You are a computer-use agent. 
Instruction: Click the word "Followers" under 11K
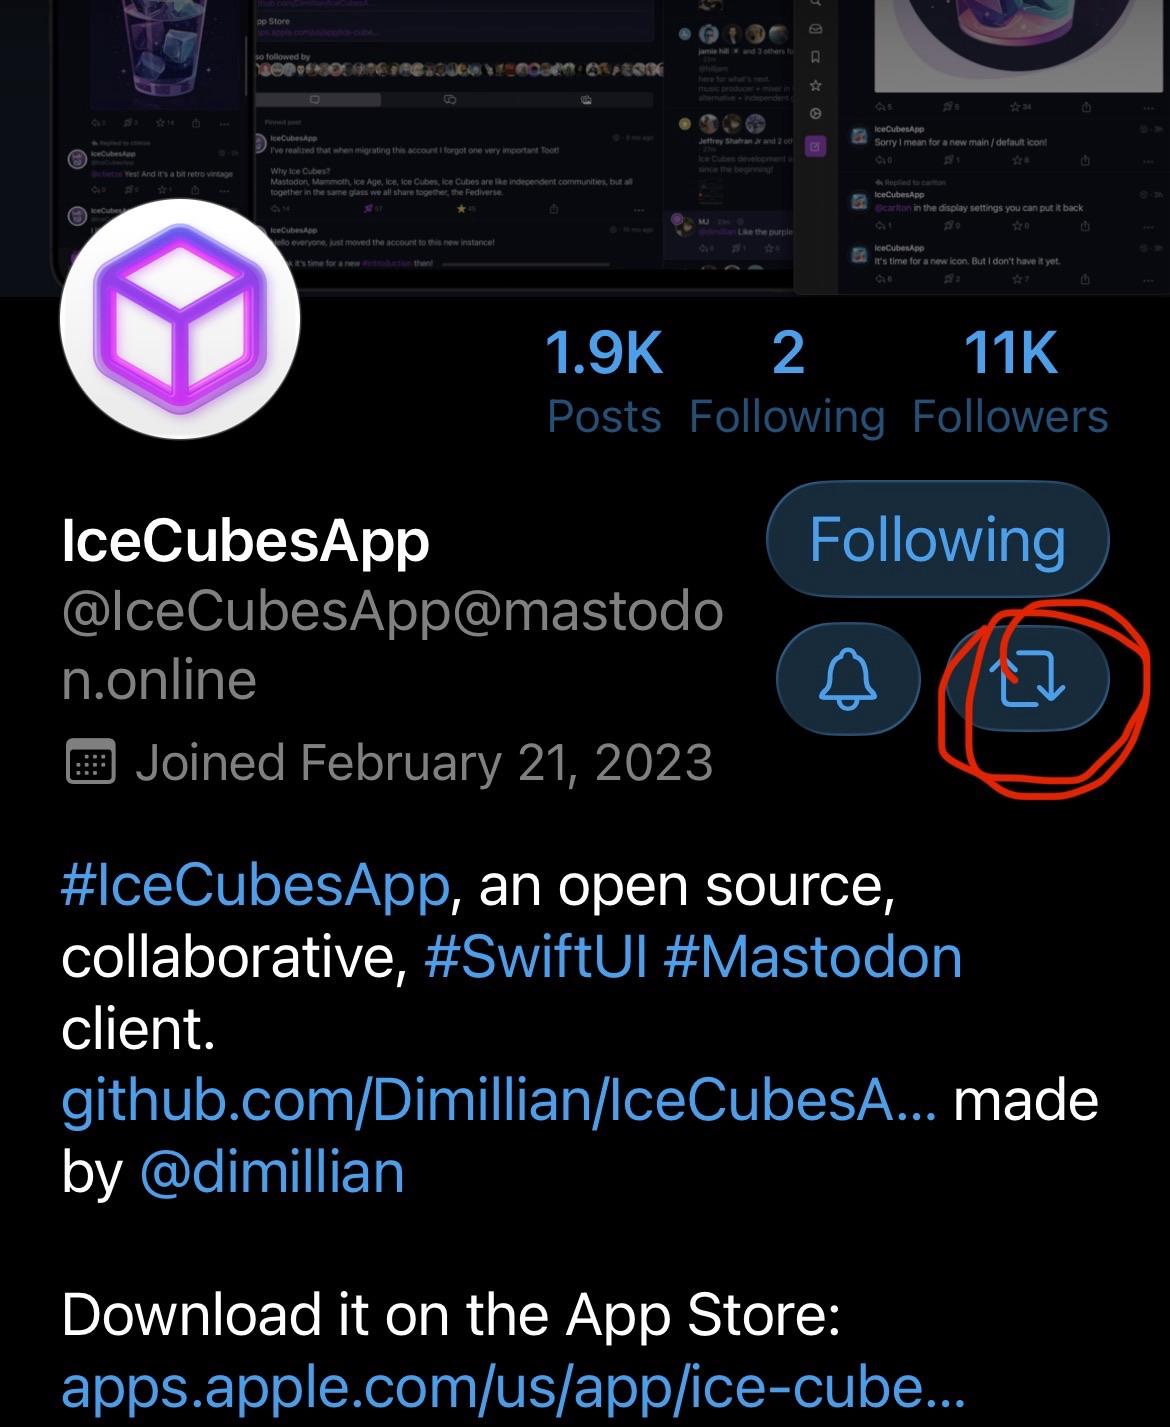[x=1010, y=417]
